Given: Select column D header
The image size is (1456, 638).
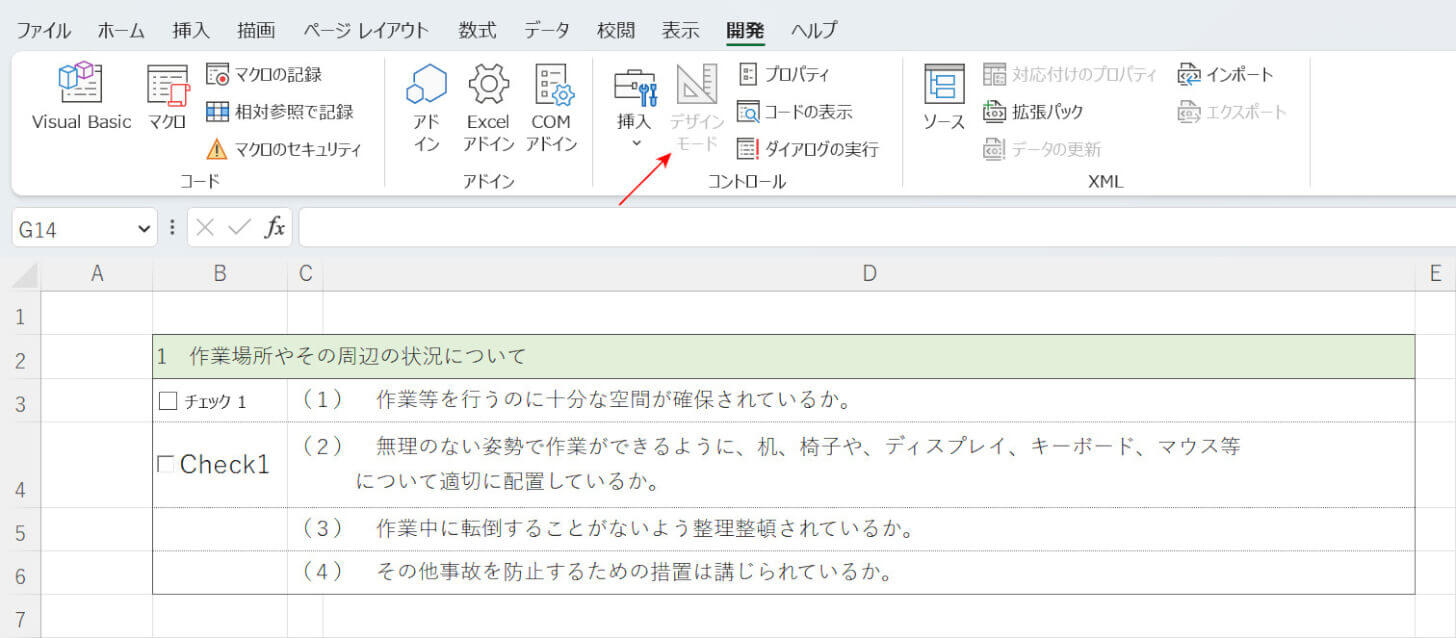Looking at the screenshot, I should click(x=868, y=273).
